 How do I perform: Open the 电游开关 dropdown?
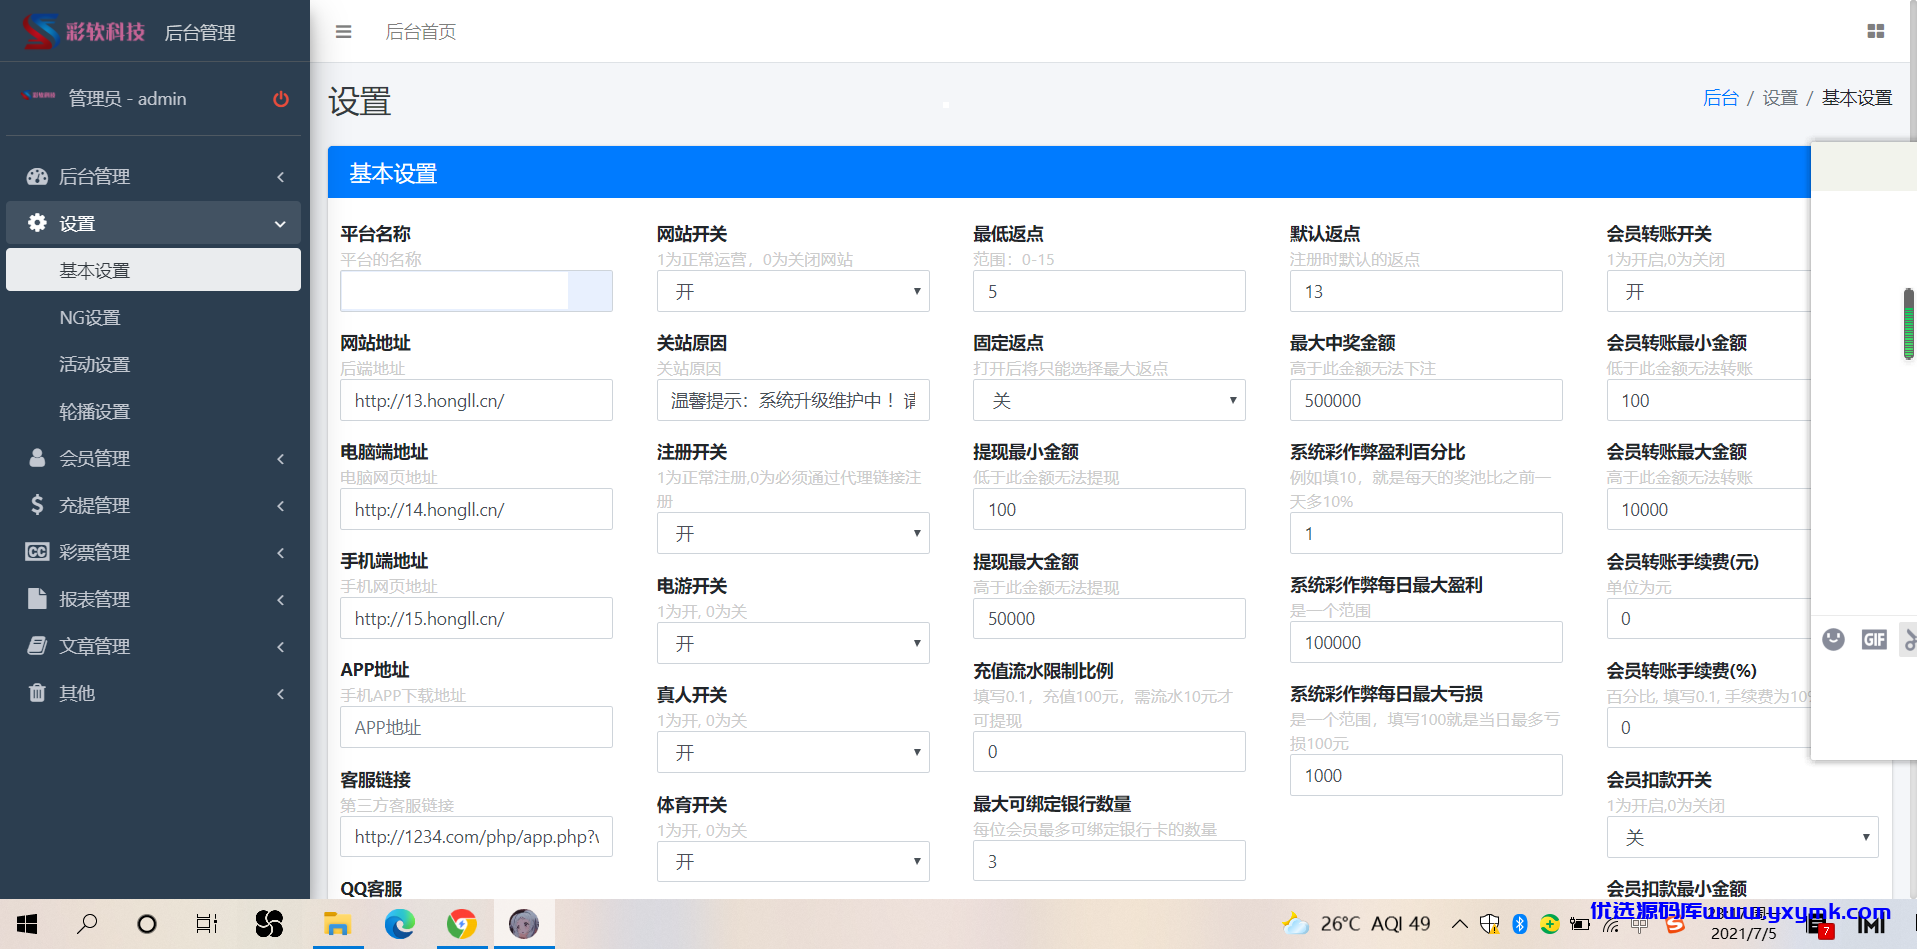(x=793, y=643)
